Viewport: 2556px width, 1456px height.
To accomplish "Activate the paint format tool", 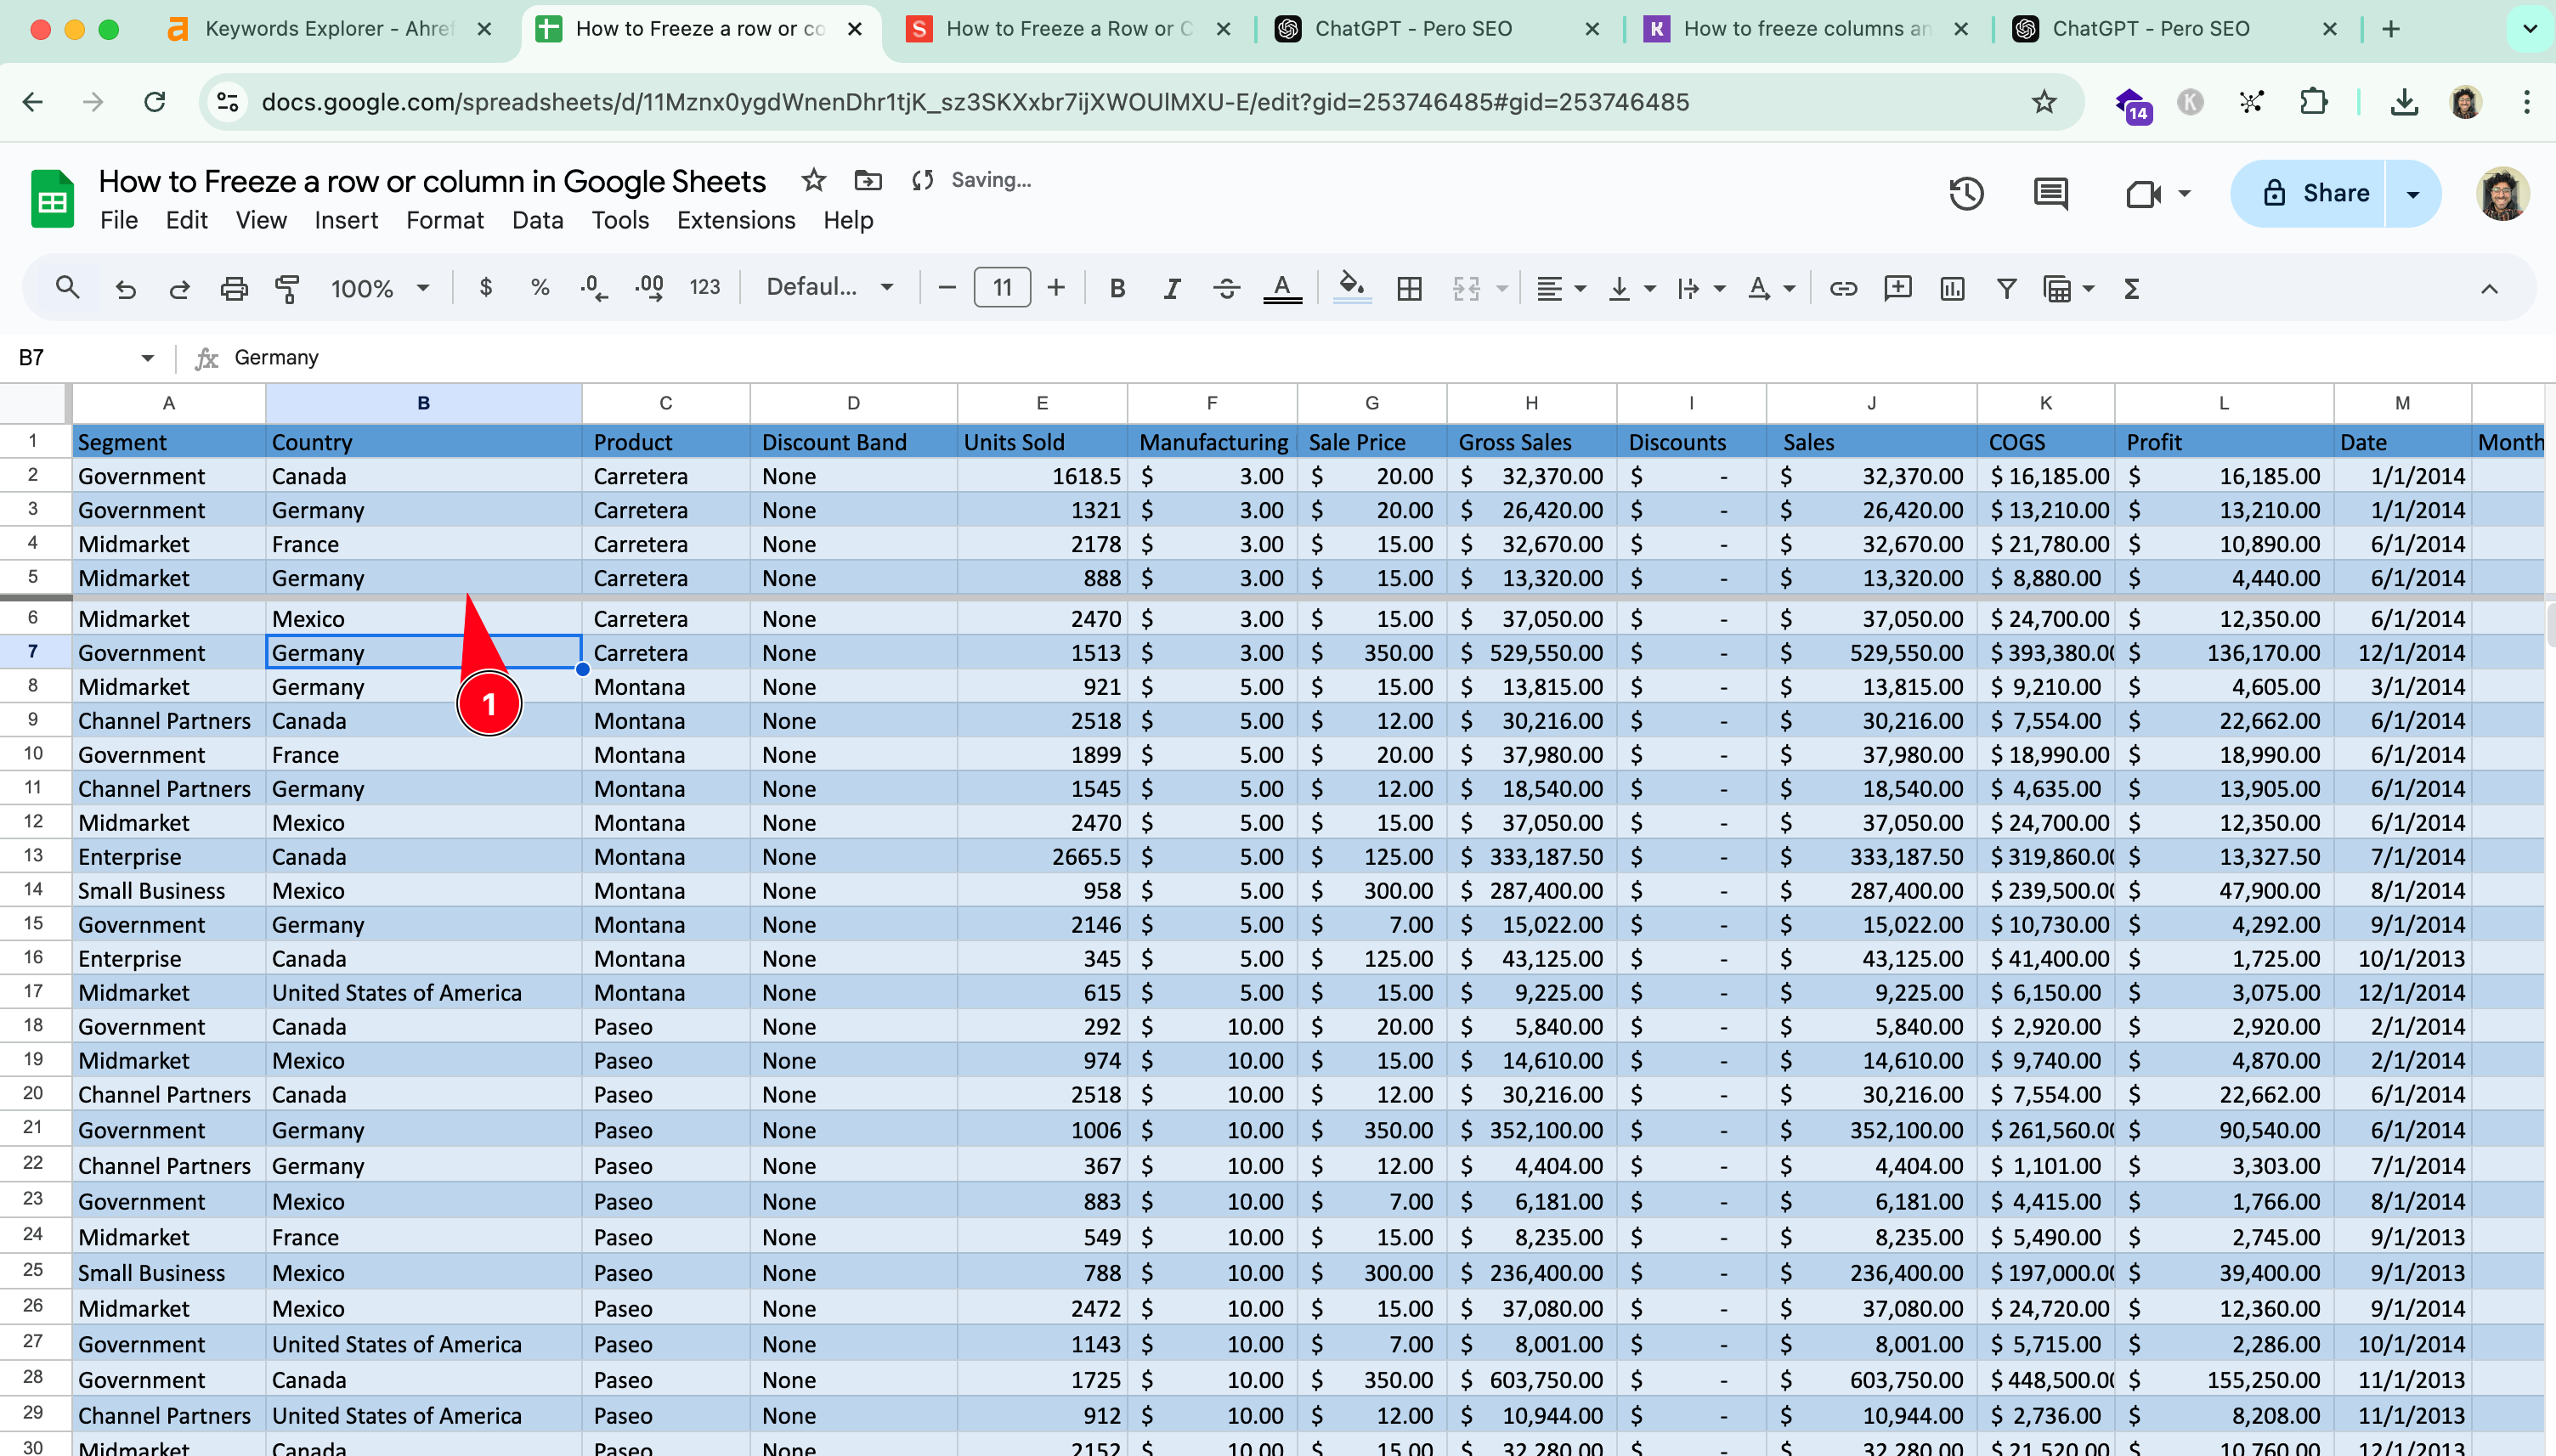I will [x=287, y=288].
